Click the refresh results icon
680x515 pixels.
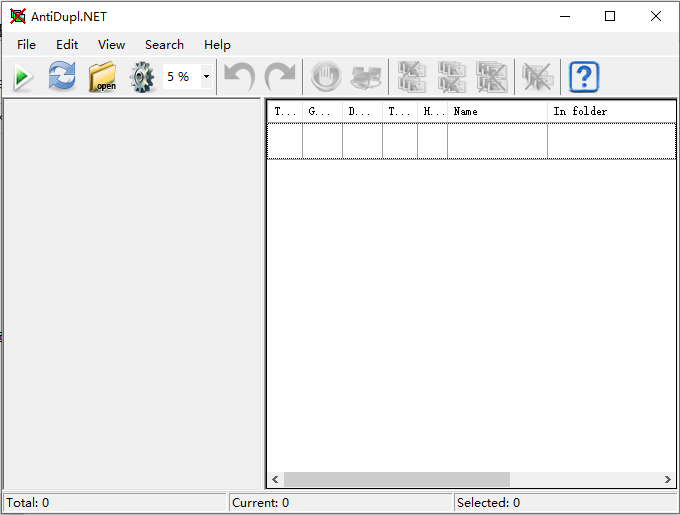point(62,77)
